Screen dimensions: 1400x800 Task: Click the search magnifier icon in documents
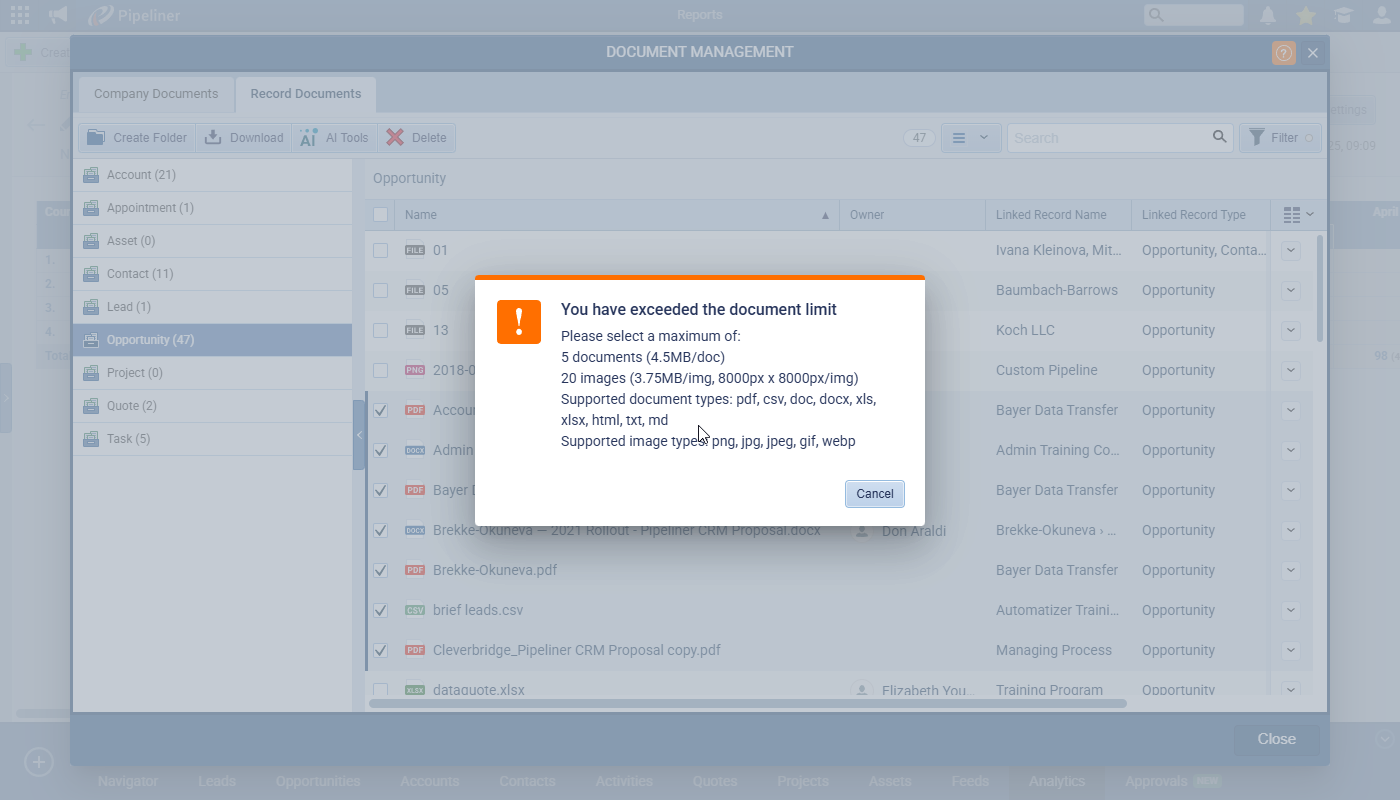(1219, 137)
